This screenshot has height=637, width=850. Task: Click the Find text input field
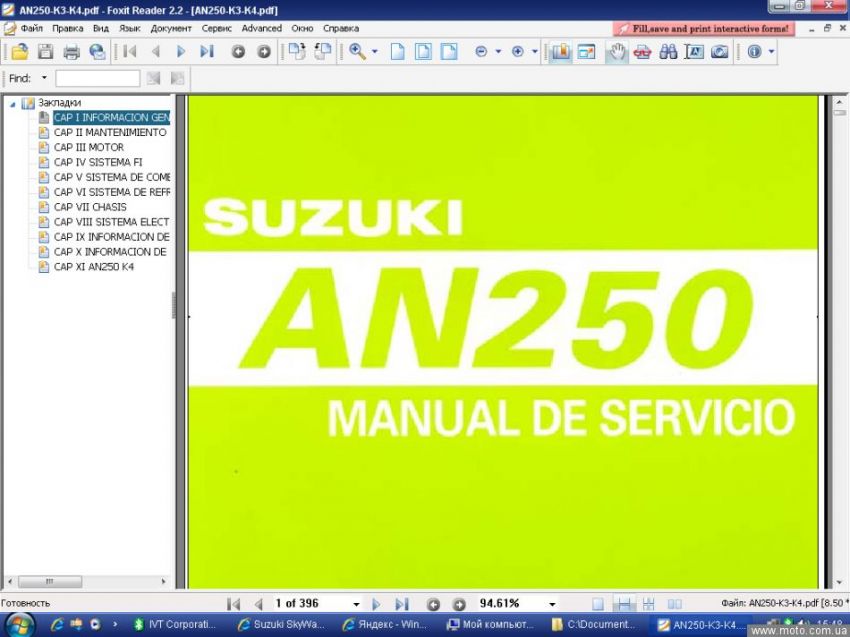pos(98,78)
